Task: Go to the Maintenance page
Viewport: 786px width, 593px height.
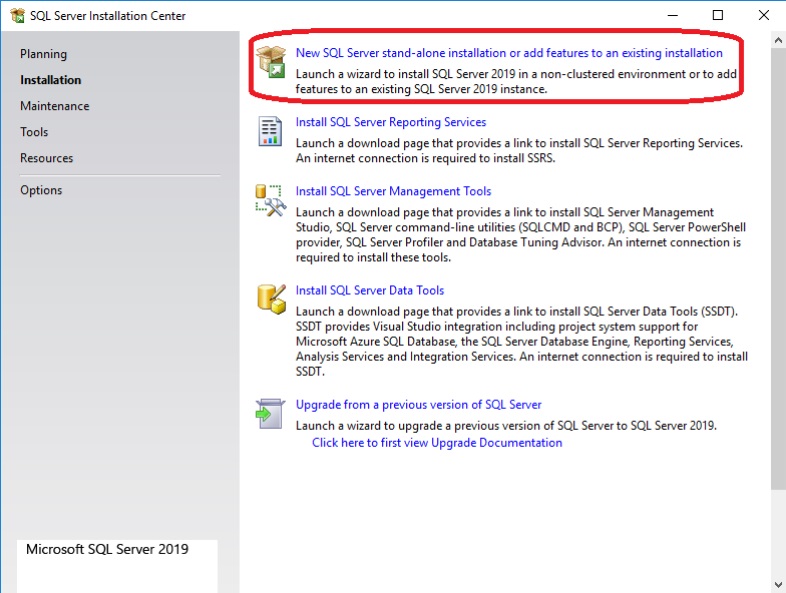Action: [x=55, y=106]
